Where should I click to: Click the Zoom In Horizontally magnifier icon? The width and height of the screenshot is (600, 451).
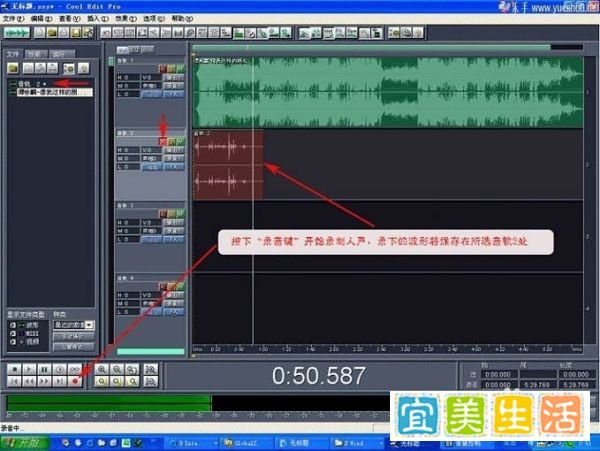pyautogui.click(x=102, y=370)
